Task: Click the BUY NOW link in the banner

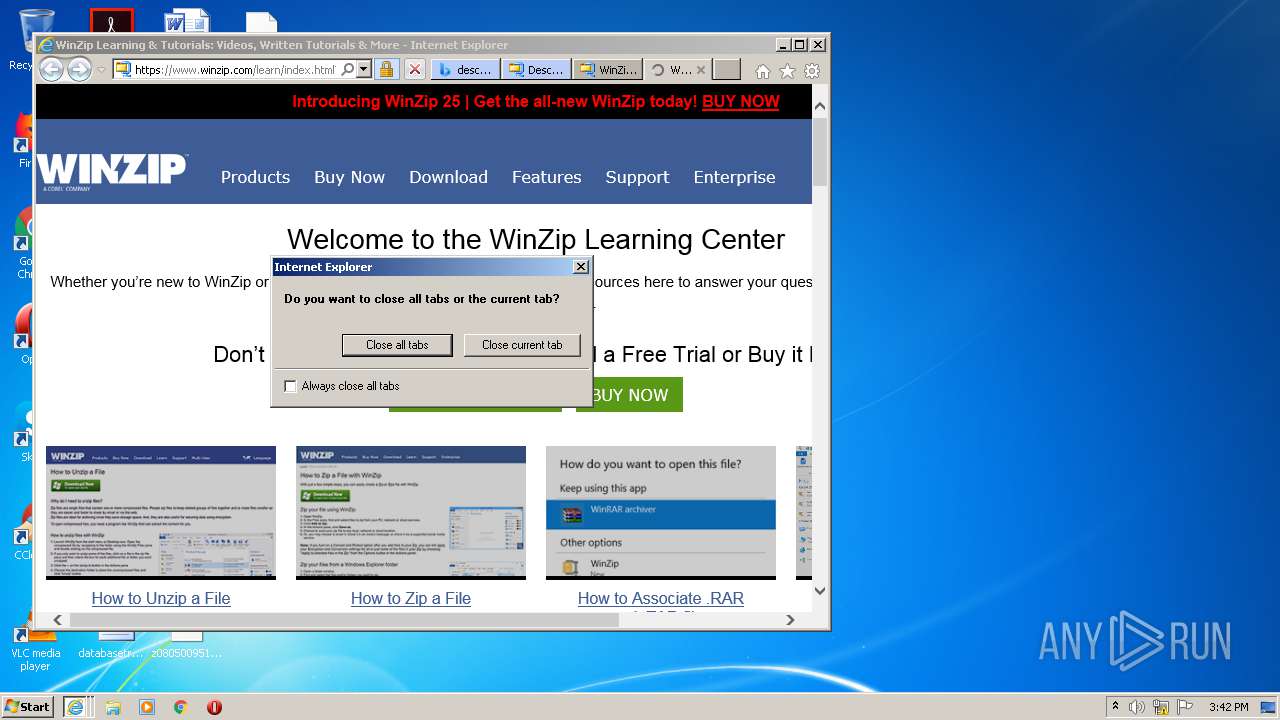Action: [740, 101]
